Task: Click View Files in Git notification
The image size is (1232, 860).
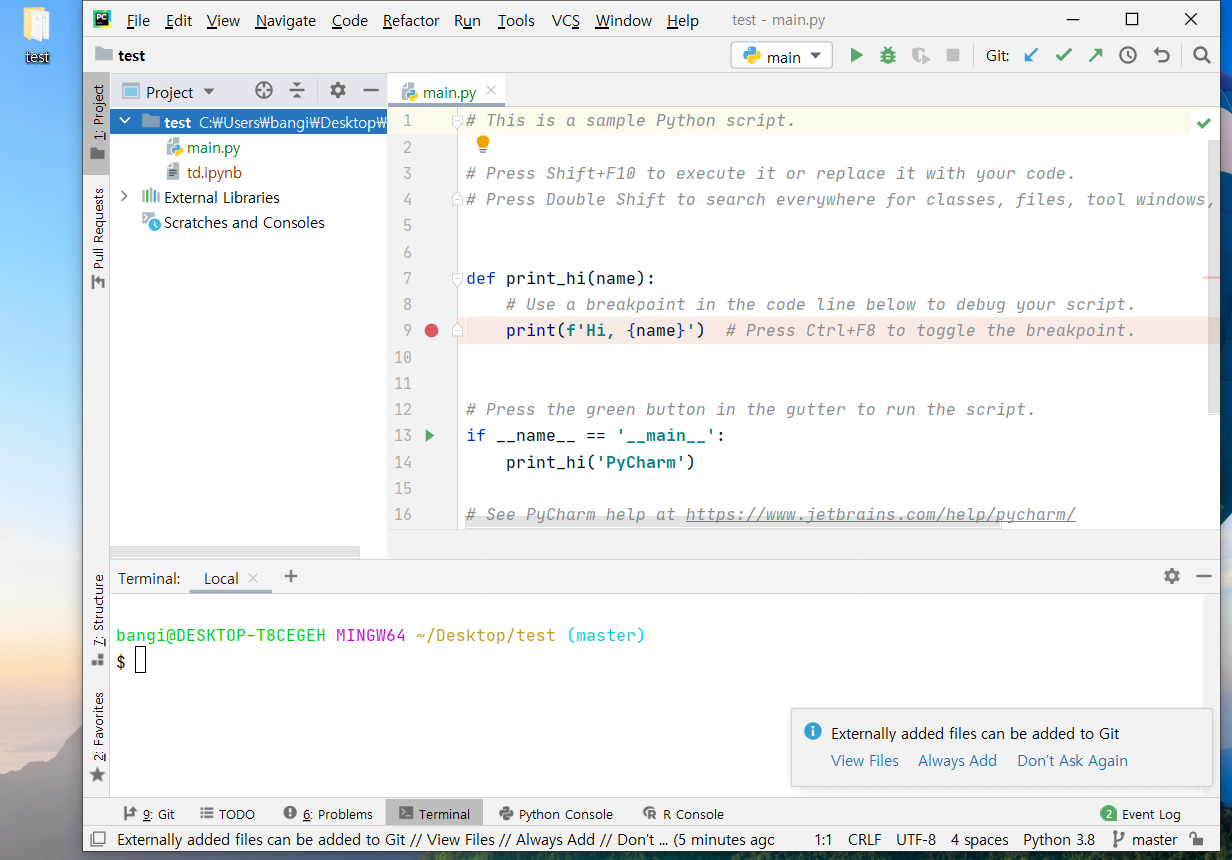Action: click(864, 761)
